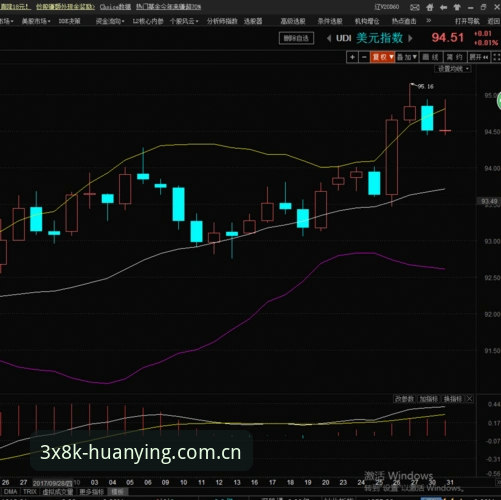Open the 复权 dropdown
The height and width of the screenshot is (500, 501).
pyautogui.click(x=382, y=57)
